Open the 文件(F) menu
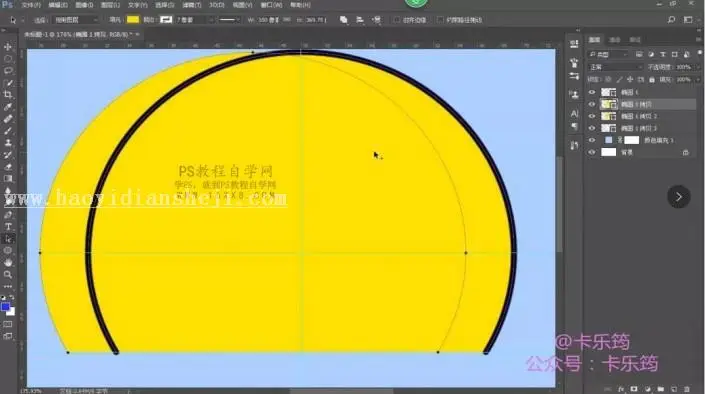705x394 pixels. coord(31,5)
